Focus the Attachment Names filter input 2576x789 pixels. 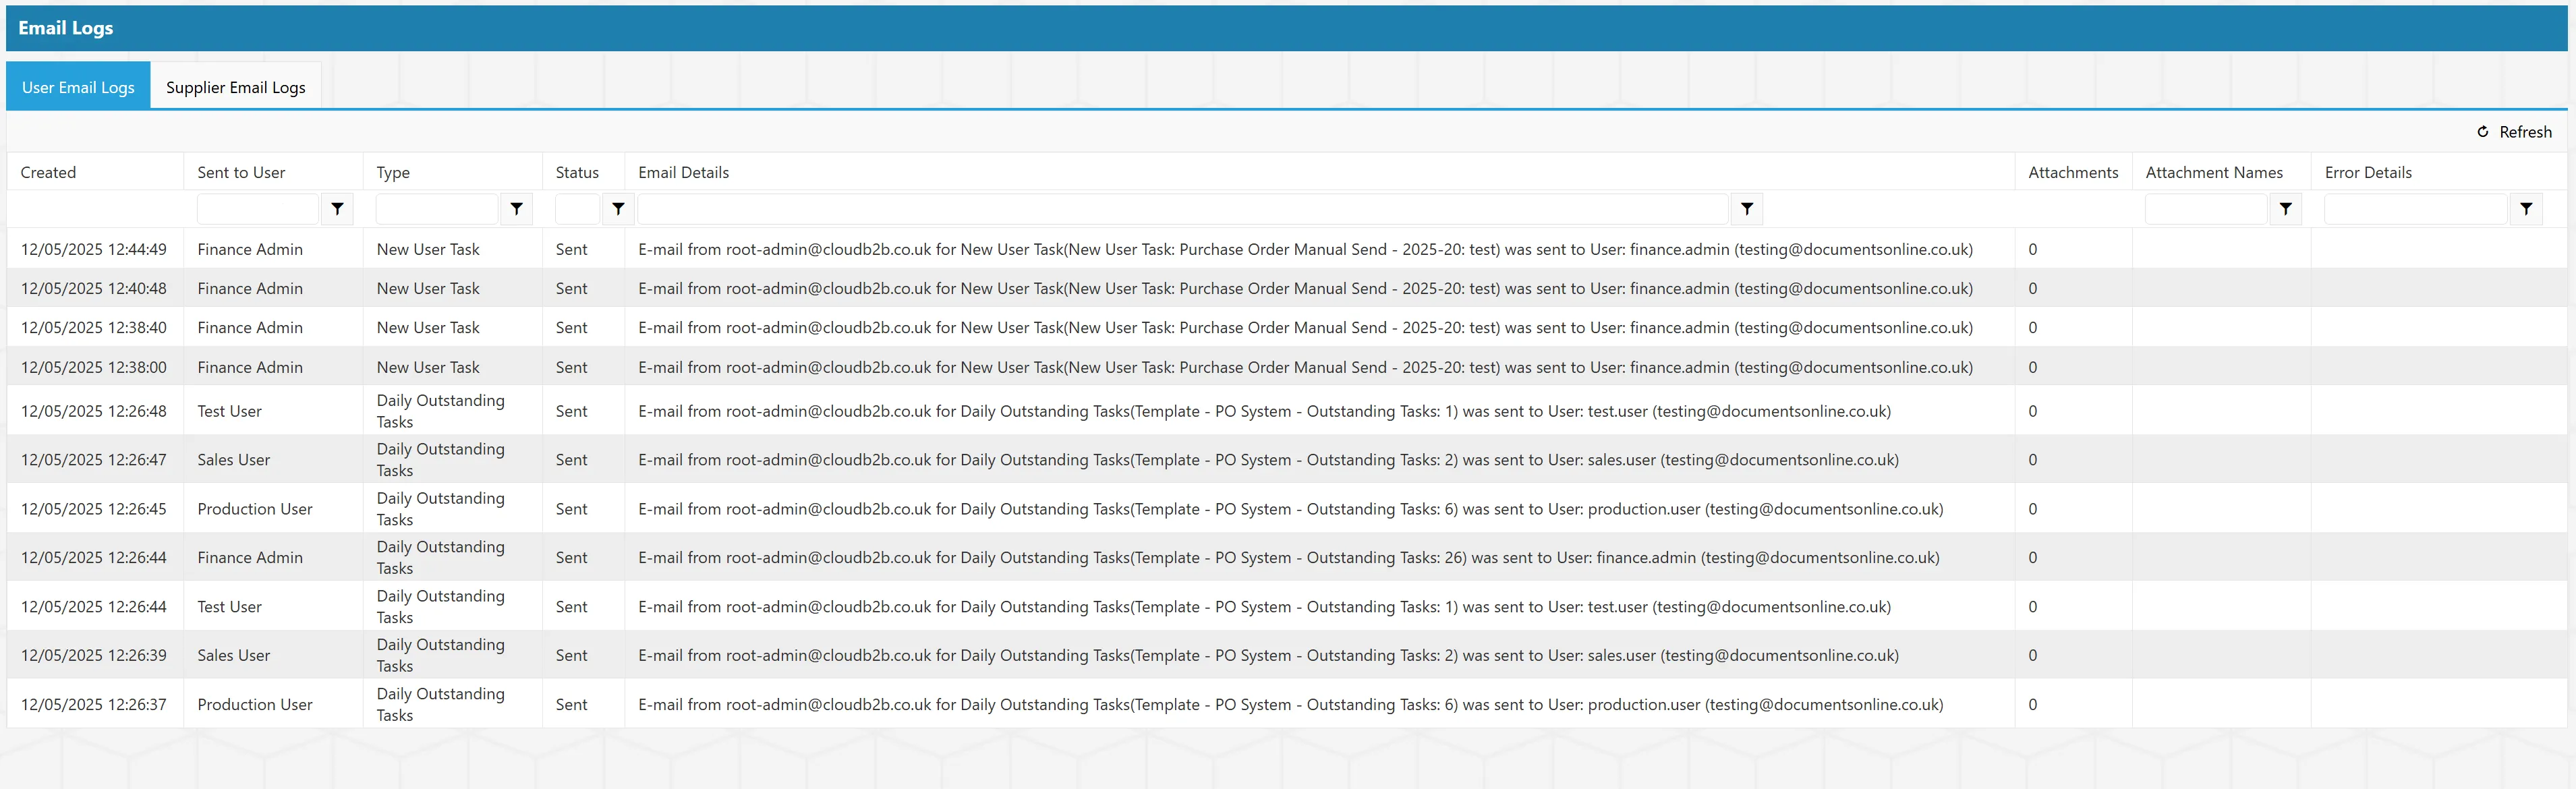coord(2206,209)
